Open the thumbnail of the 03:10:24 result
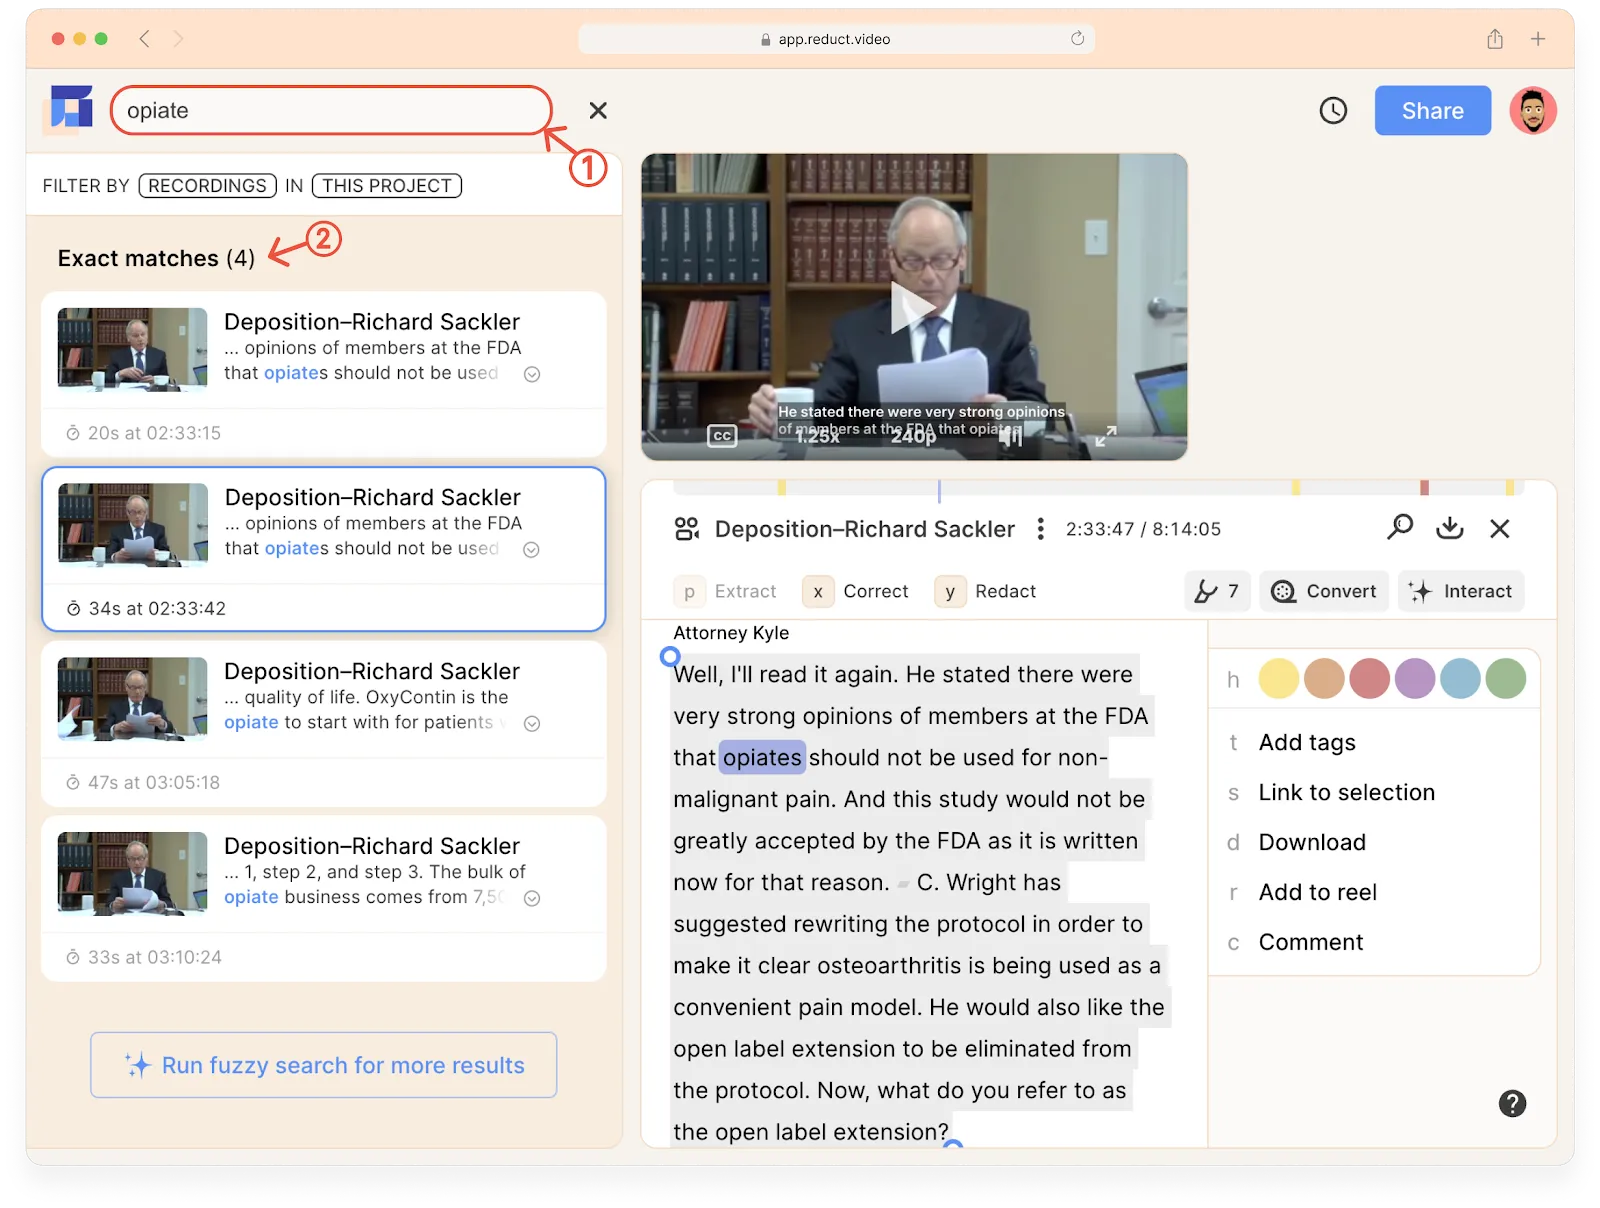The image size is (1600, 1208). click(x=132, y=873)
